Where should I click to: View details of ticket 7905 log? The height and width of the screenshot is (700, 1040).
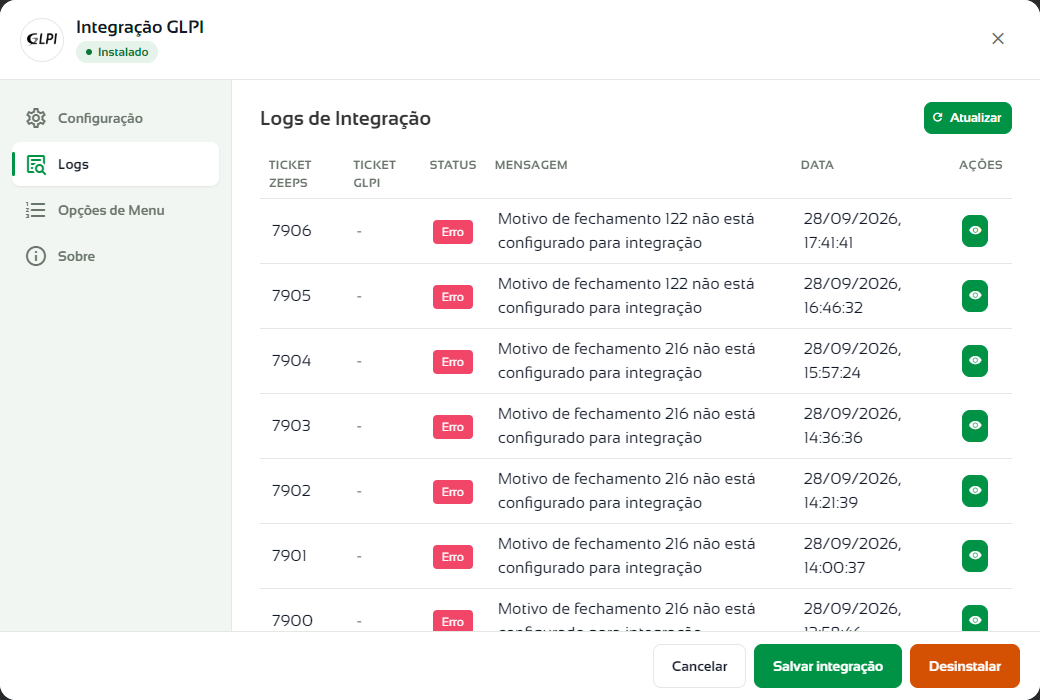(x=974, y=296)
